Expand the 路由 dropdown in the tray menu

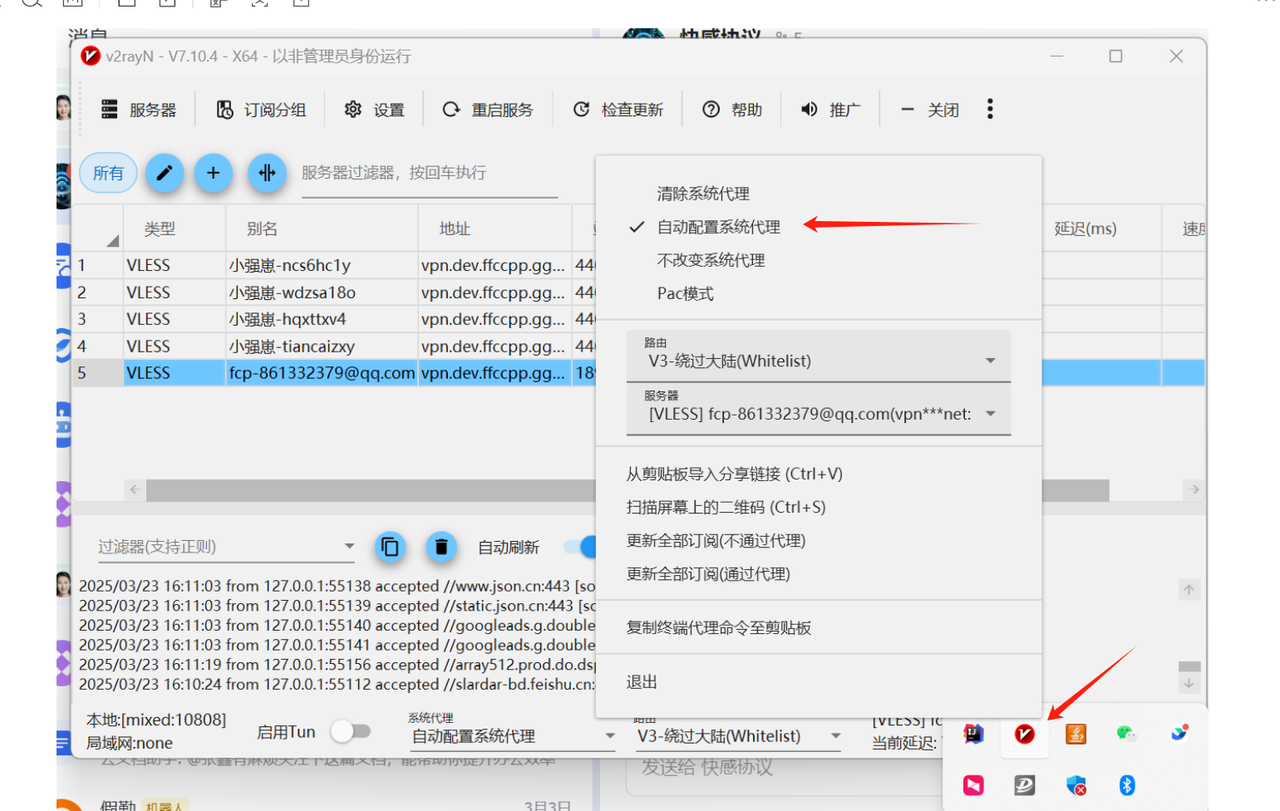pyautogui.click(x=819, y=357)
